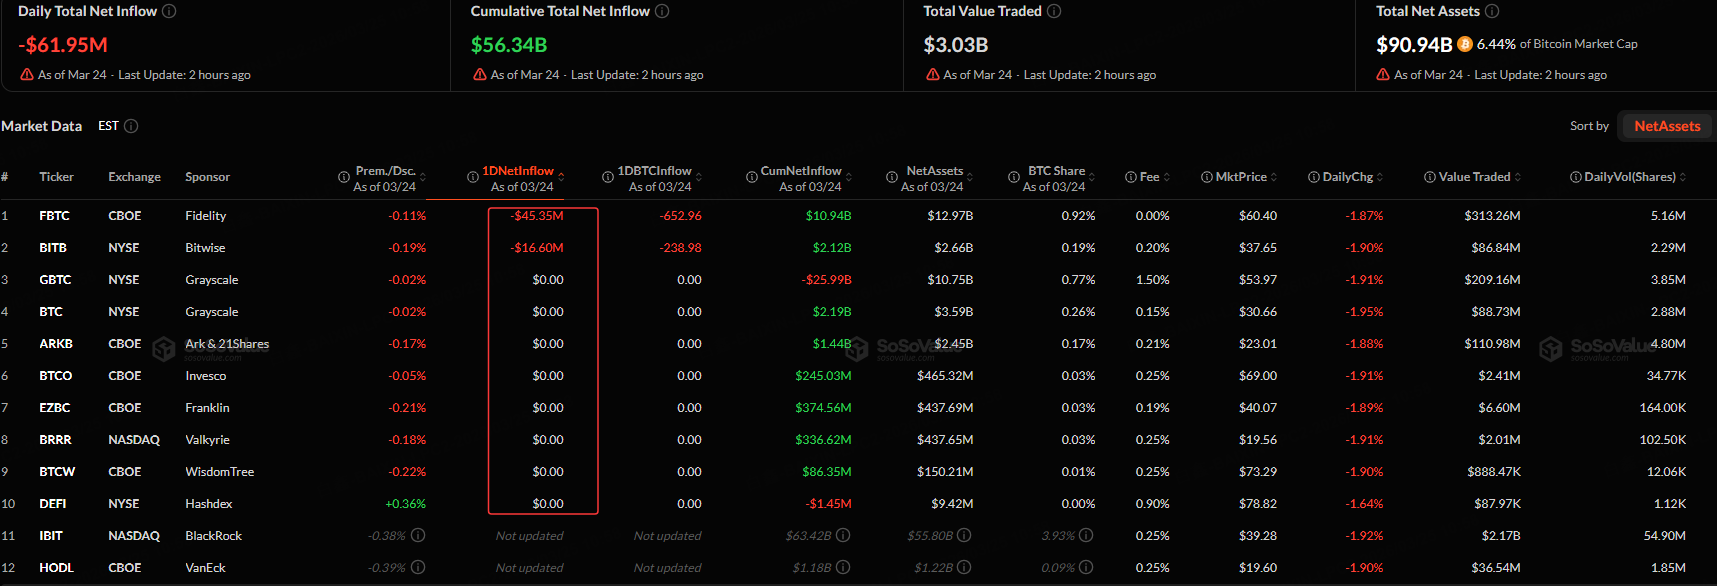Open the NetAssets sort-by dropdown
This screenshot has height=586, width=1717.
[1666, 126]
